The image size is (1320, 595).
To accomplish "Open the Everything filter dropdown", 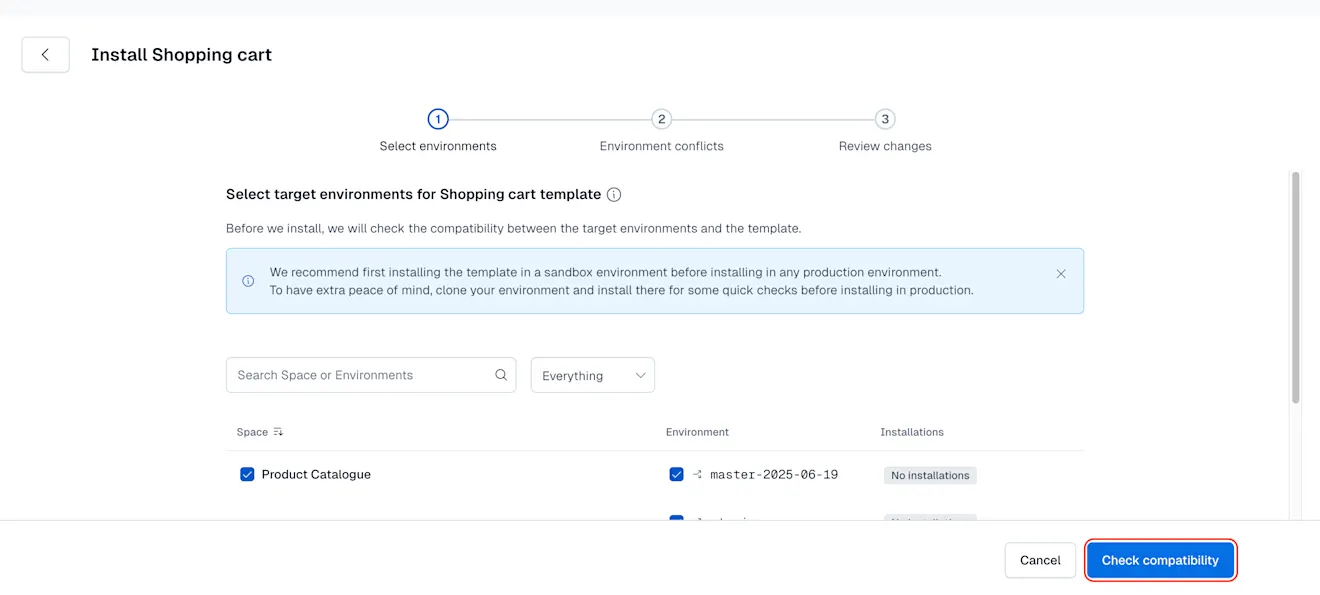I will click(592, 374).
